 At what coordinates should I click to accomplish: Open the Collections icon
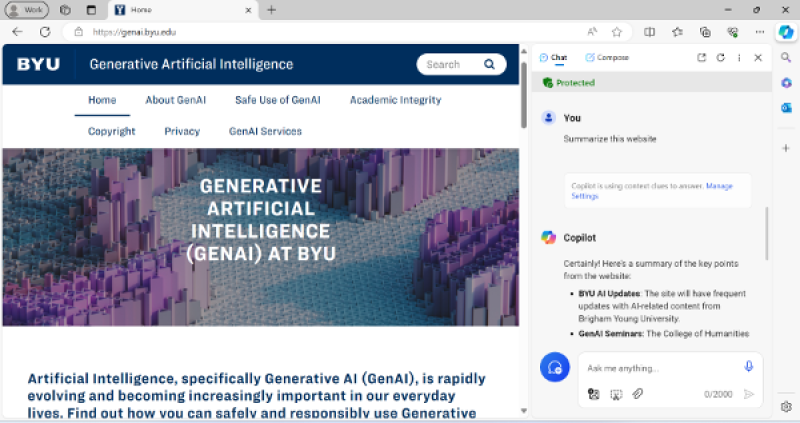coord(705,32)
